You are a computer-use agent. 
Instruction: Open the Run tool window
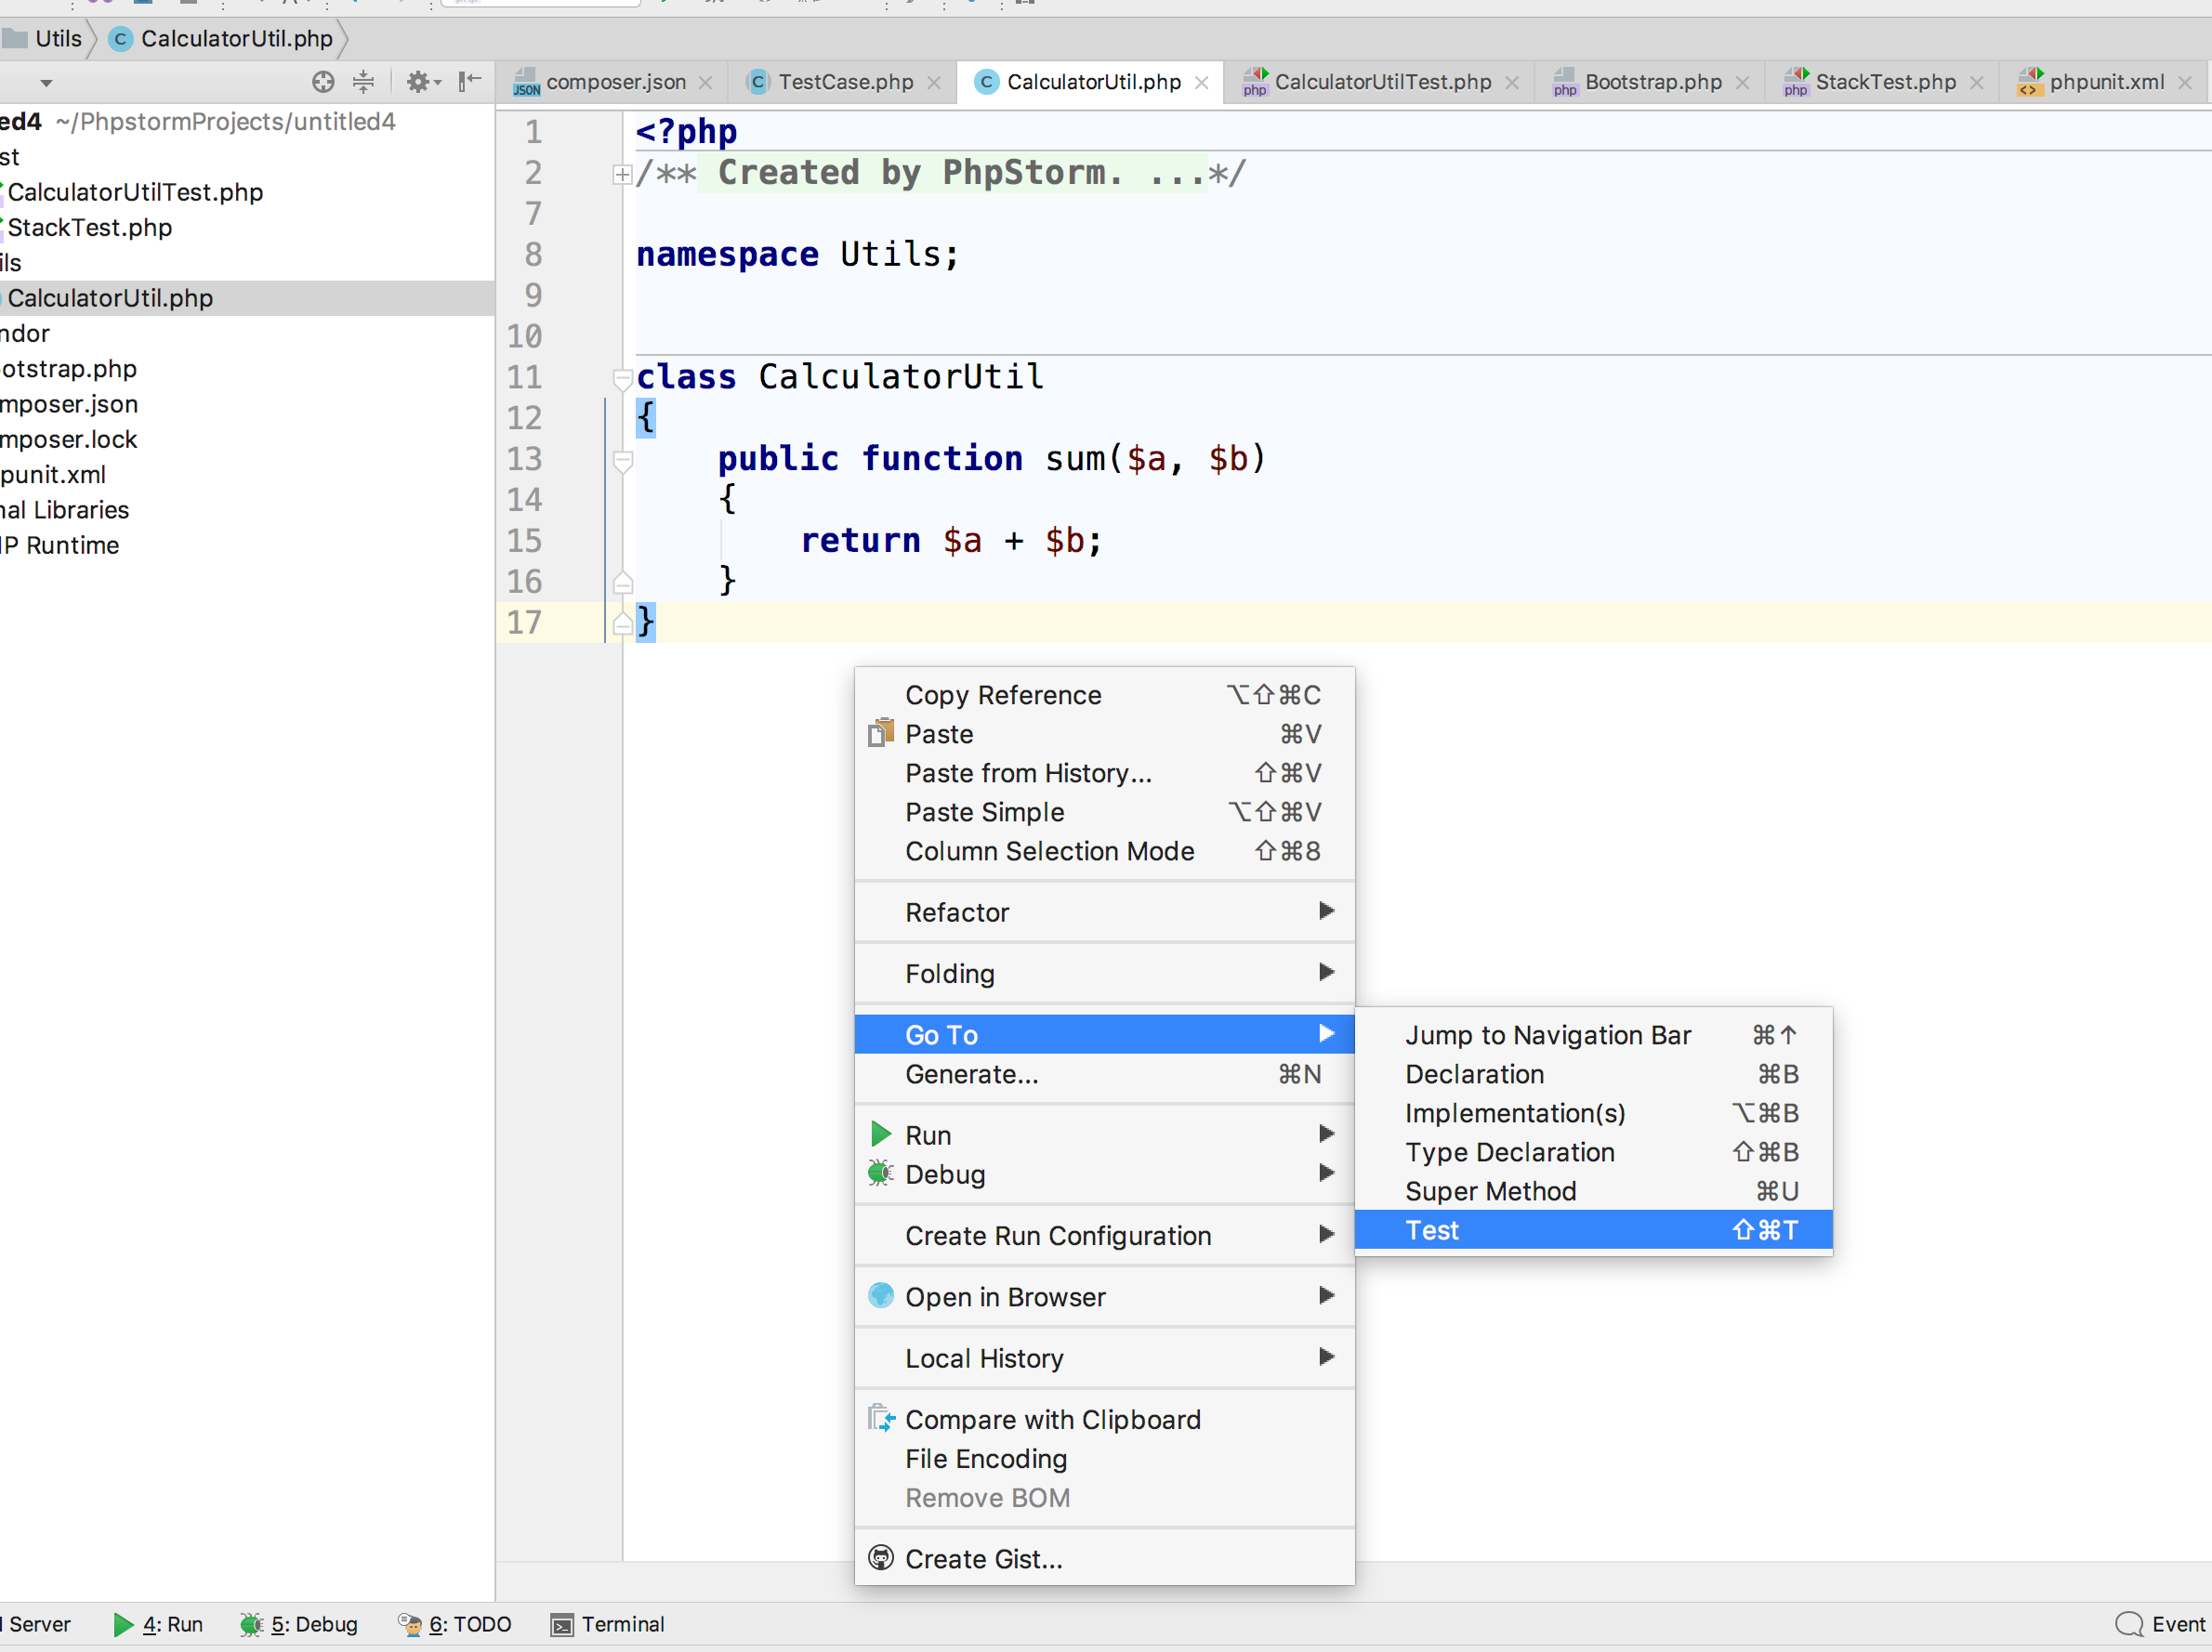(158, 1624)
